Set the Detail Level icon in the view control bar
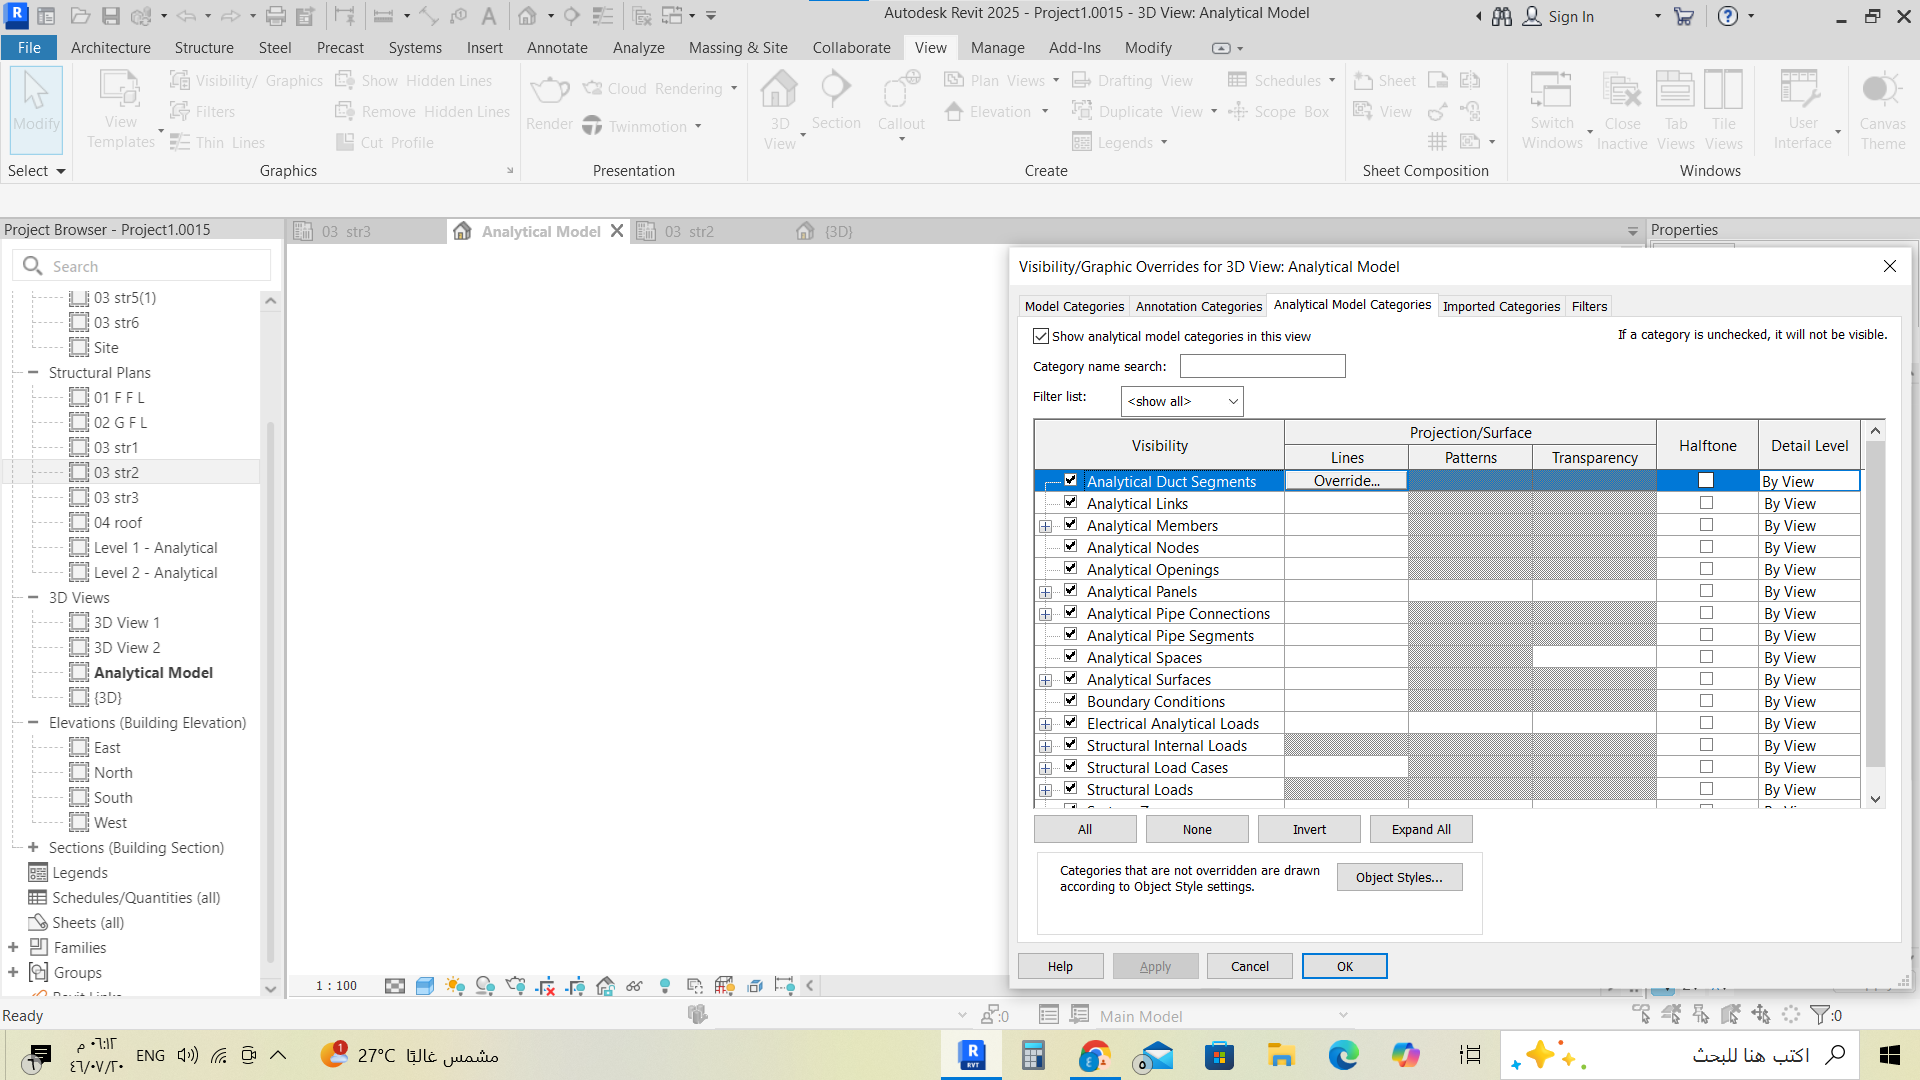Viewport: 1920px width, 1080px height. [x=395, y=986]
